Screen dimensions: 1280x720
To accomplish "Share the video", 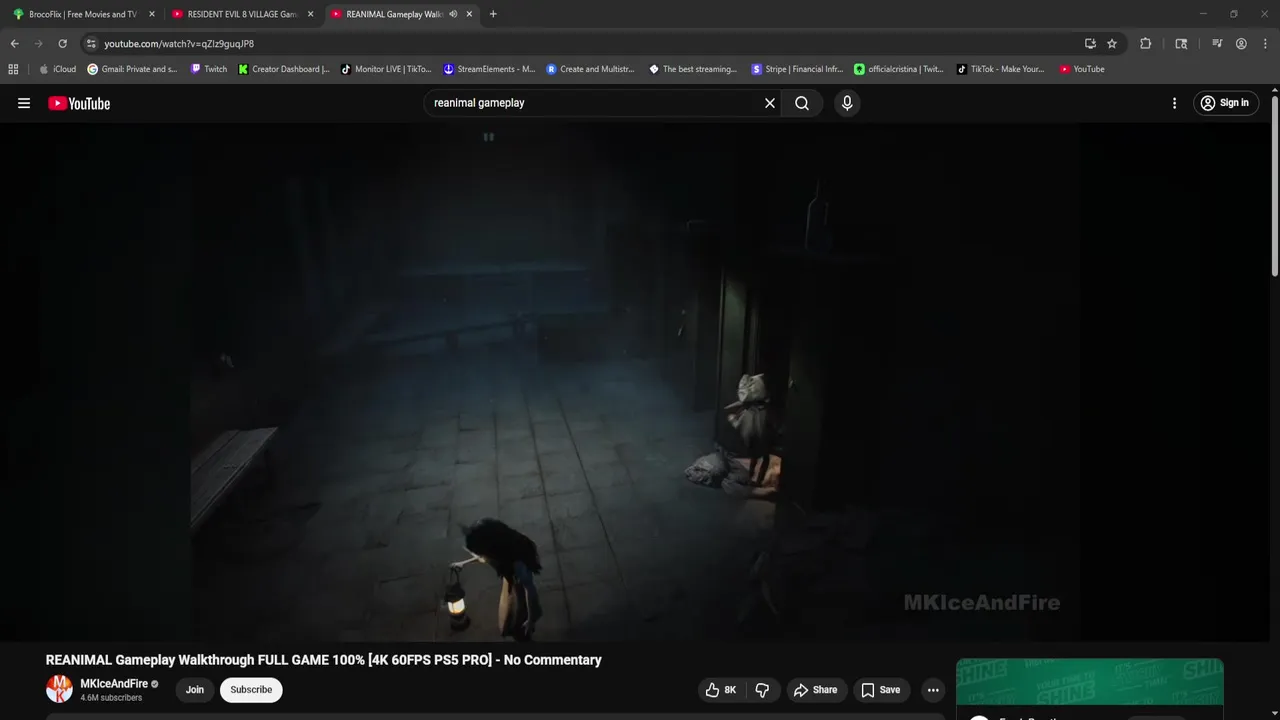I will click(815, 690).
